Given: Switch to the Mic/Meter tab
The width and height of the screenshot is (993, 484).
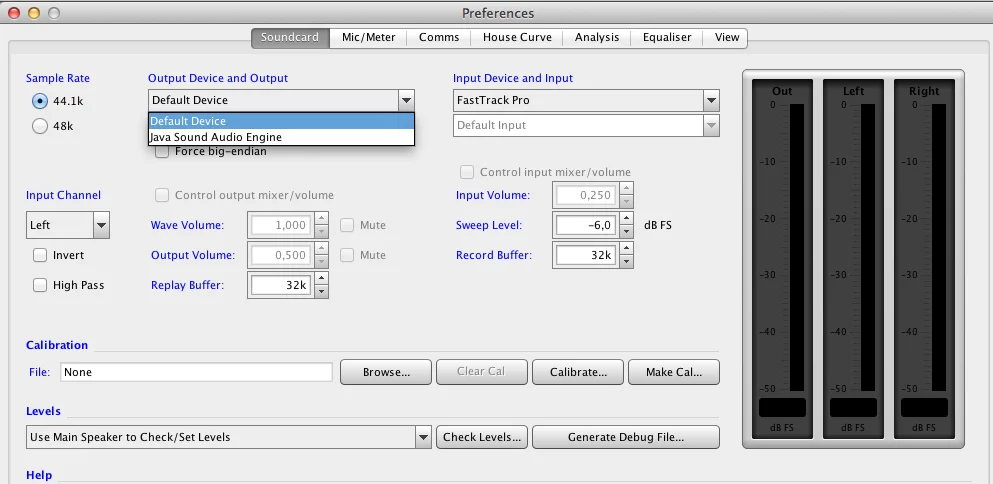Looking at the screenshot, I should click(368, 38).
